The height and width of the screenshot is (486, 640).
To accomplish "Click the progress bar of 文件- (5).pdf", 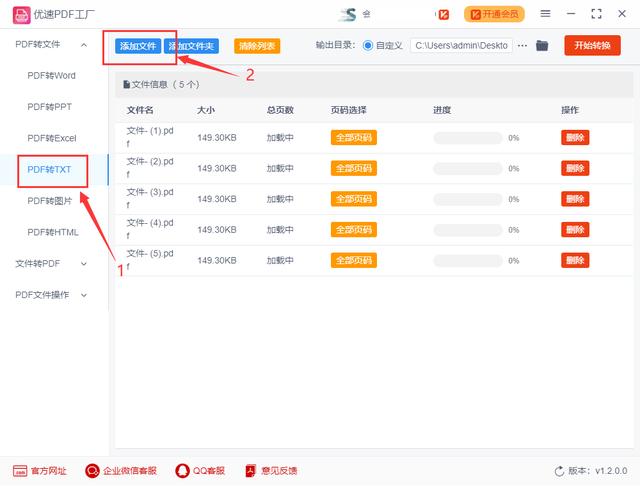I will (x=468, y=261).
